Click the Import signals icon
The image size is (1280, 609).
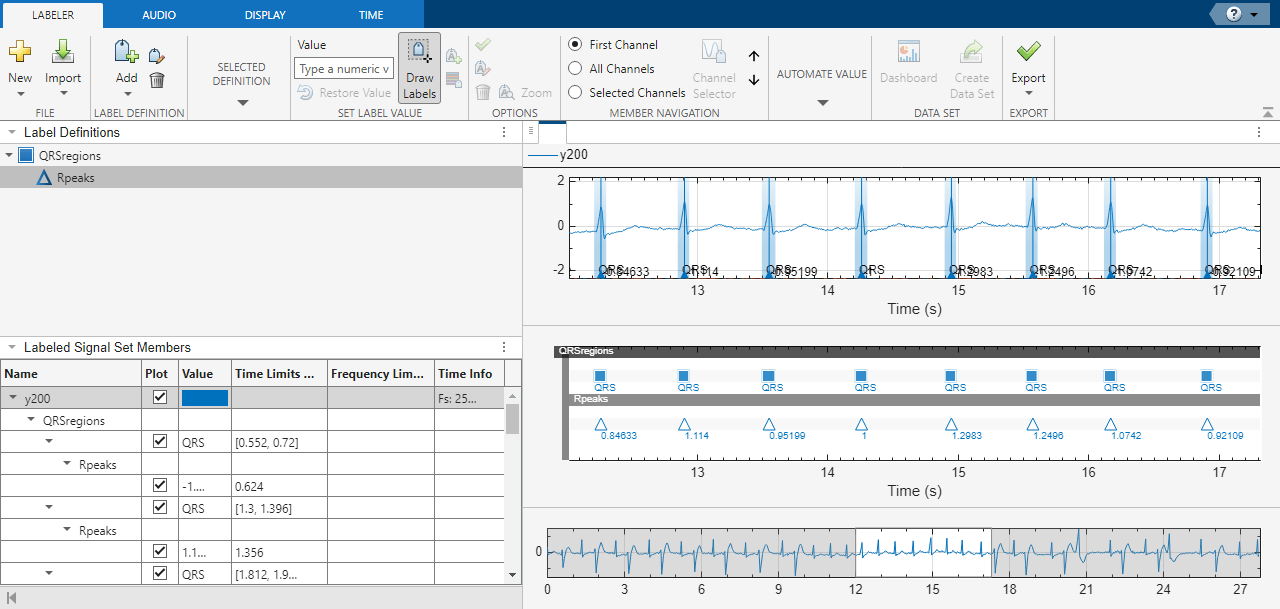[x=63, y=52]
